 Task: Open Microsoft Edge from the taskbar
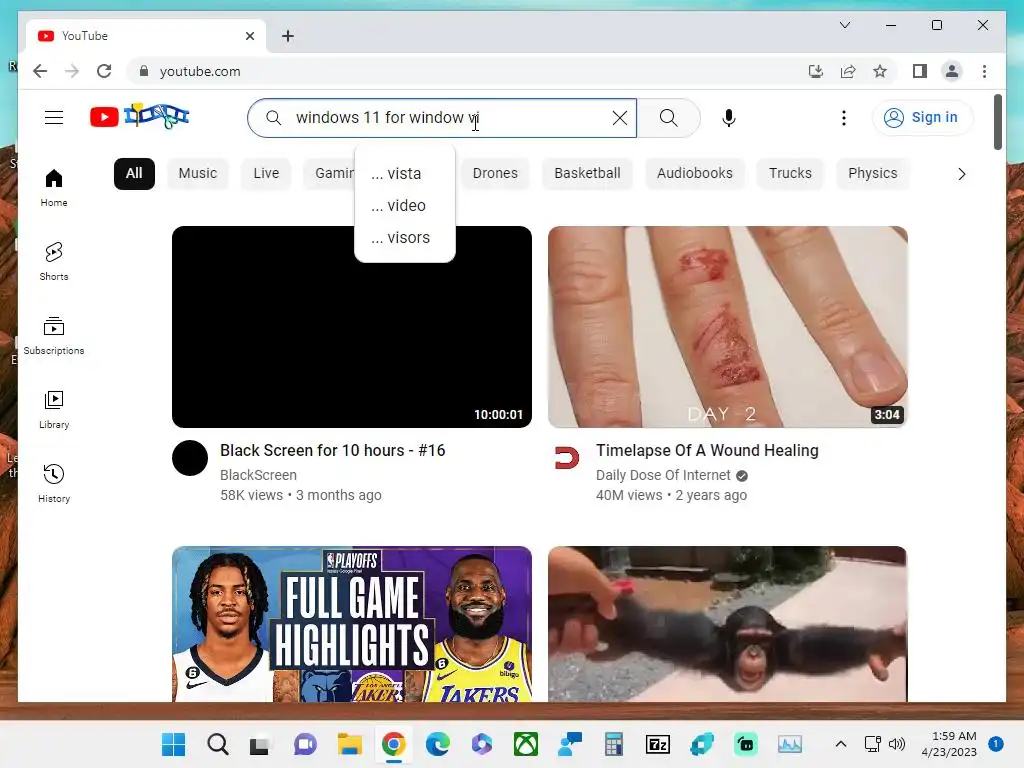[x=438, y=744]
